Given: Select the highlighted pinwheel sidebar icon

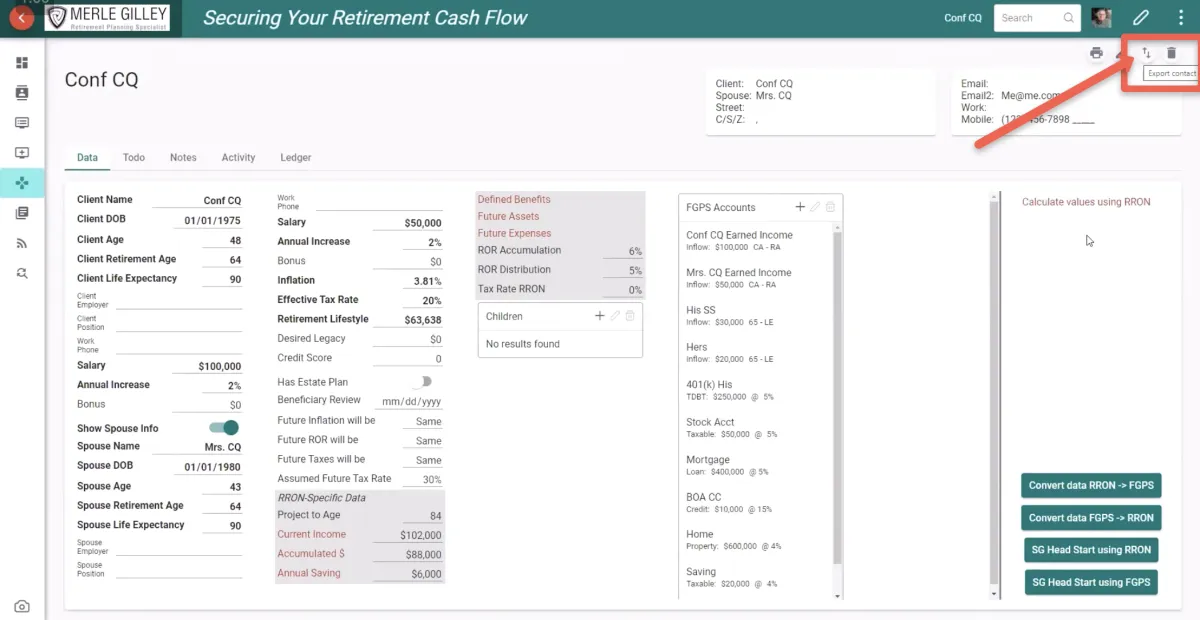Looking at the screenshot, I should (22, 183).
